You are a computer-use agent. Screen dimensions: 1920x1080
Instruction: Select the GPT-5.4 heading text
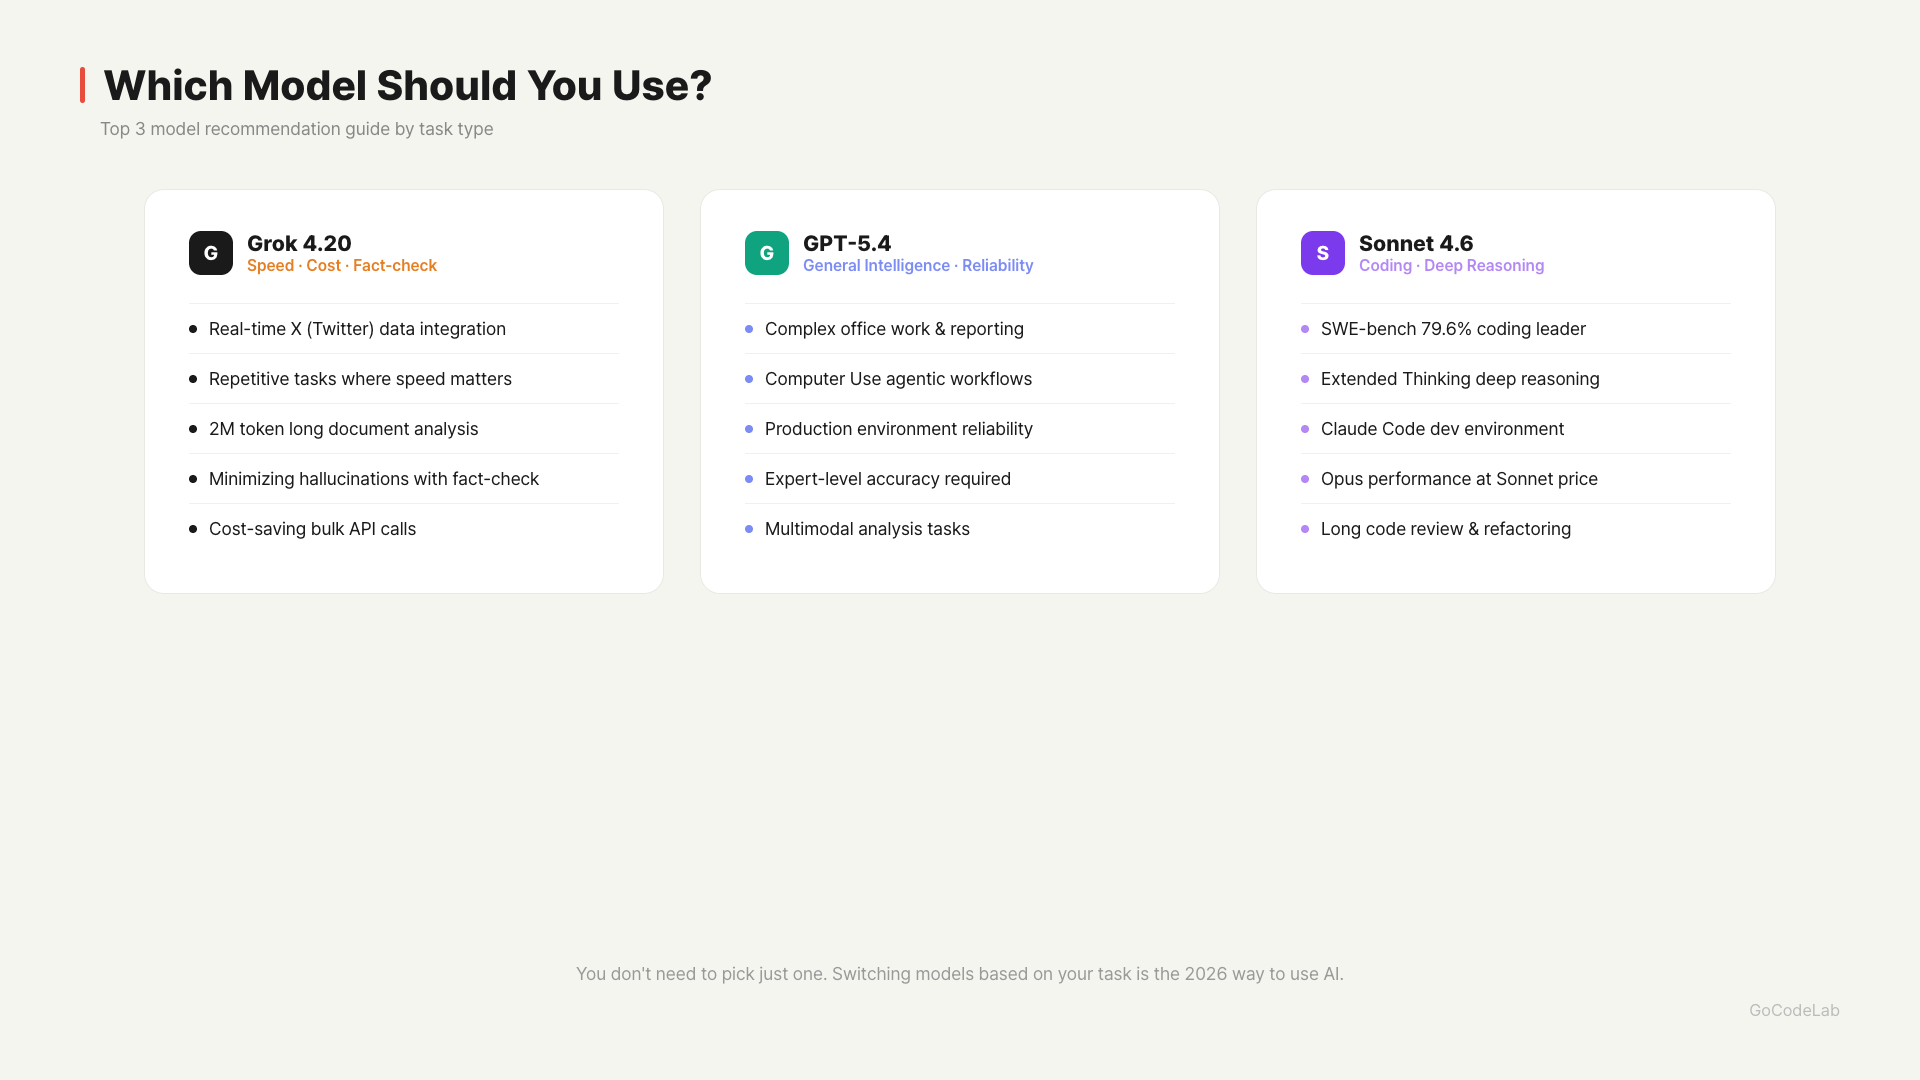tap(847, 243)
